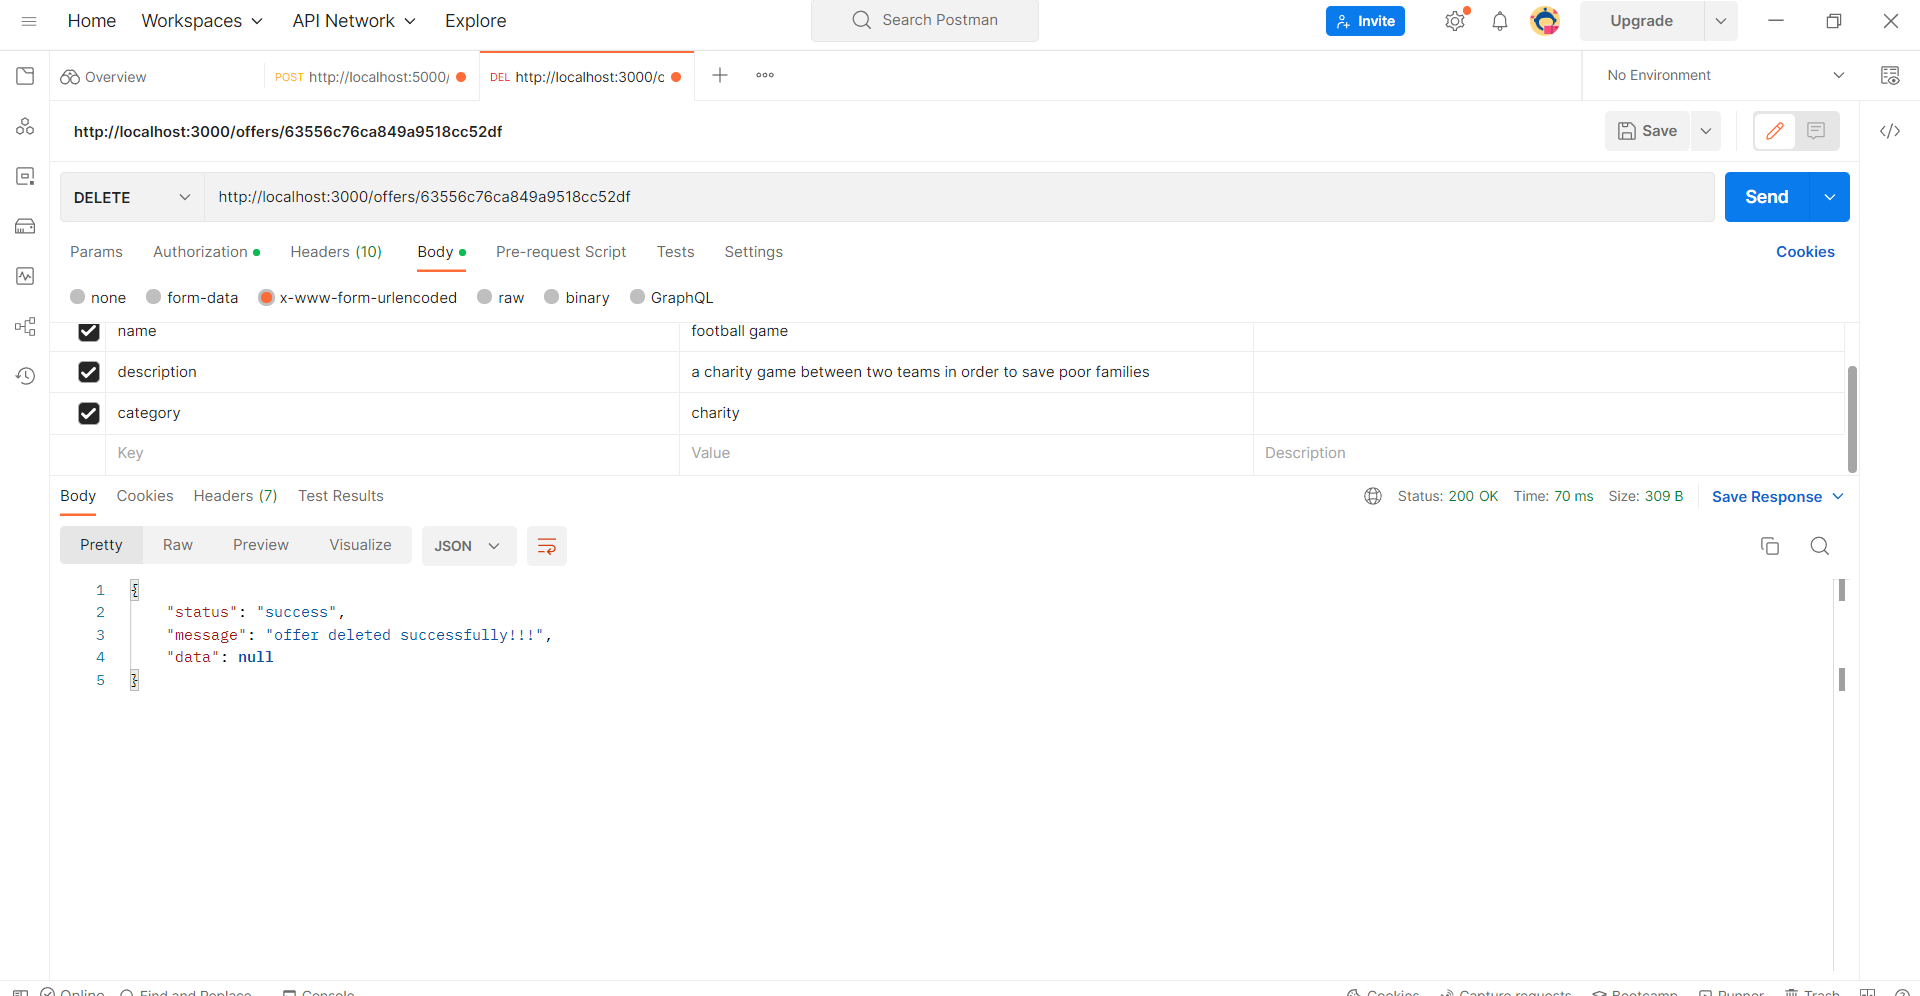Screen dimensions: 1920x996
Task: Search within the response body
Action: click(x=1819, y=546)
